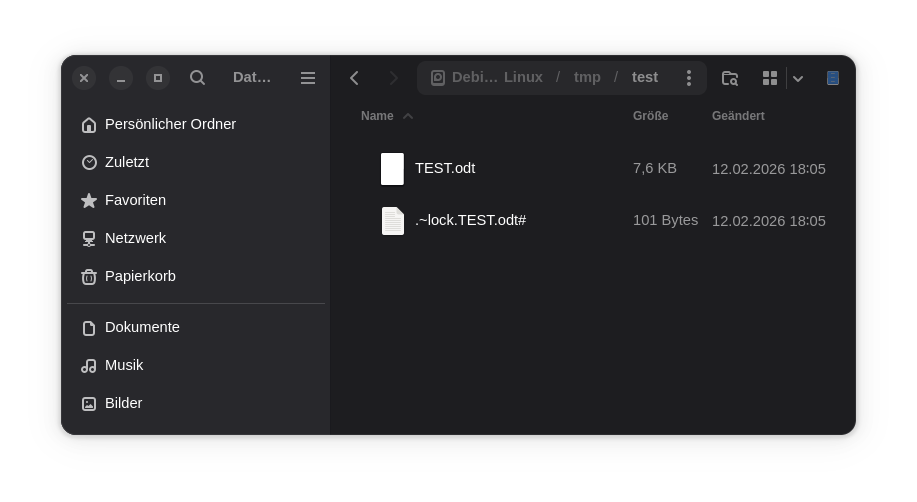This screenshot has height=502, width=917.
Task: Sort by Geändert column
Action: tap(738, 116)
